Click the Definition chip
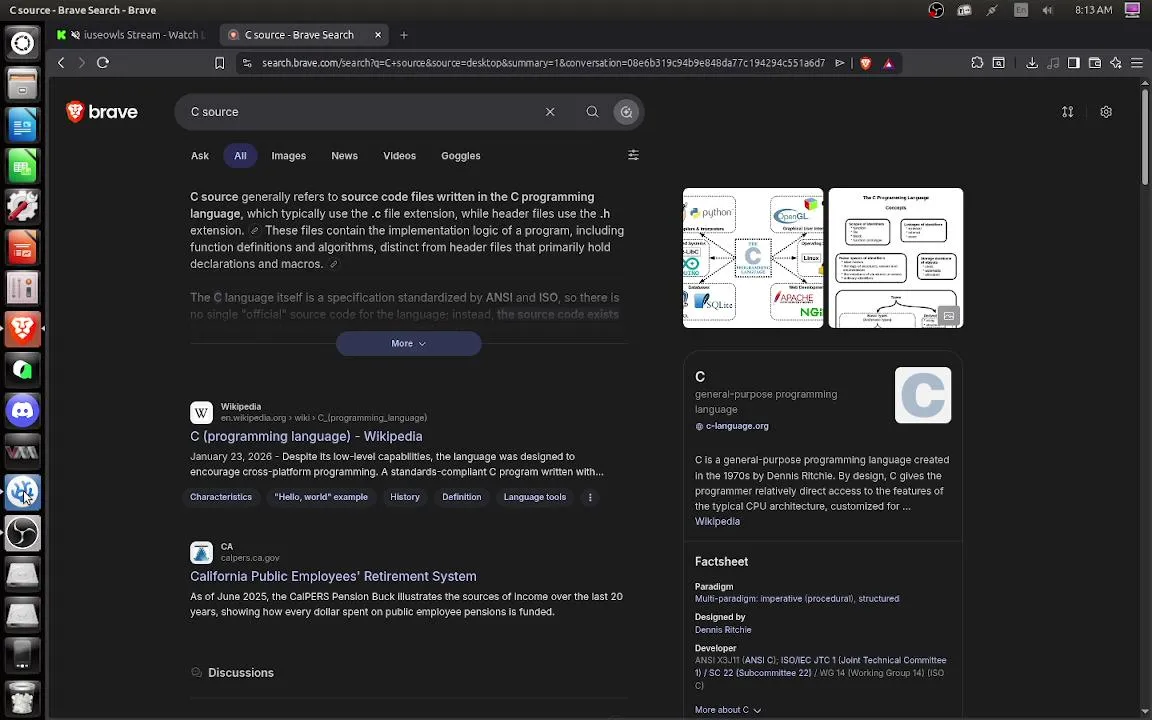 pyautogui.click(x=461, y=497)
